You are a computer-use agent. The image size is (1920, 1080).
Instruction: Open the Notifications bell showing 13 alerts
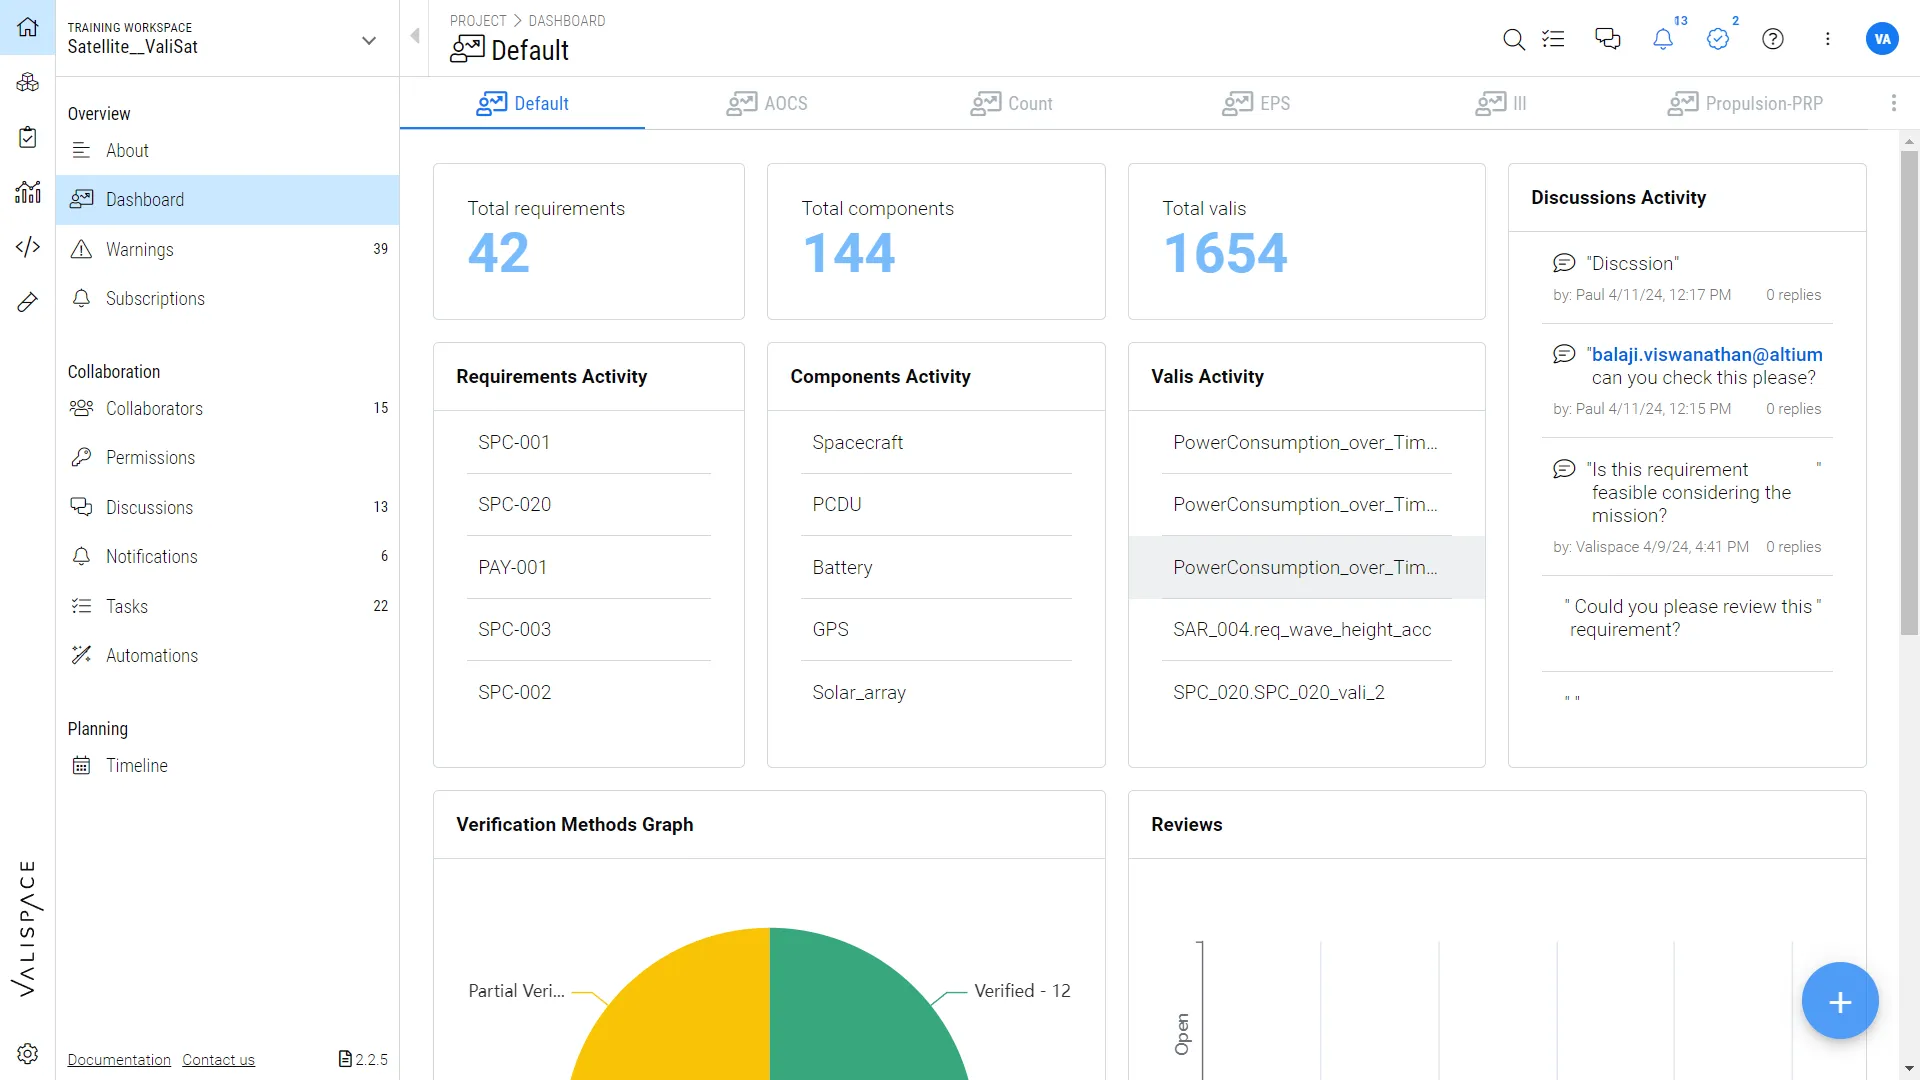coord(1663,39)
